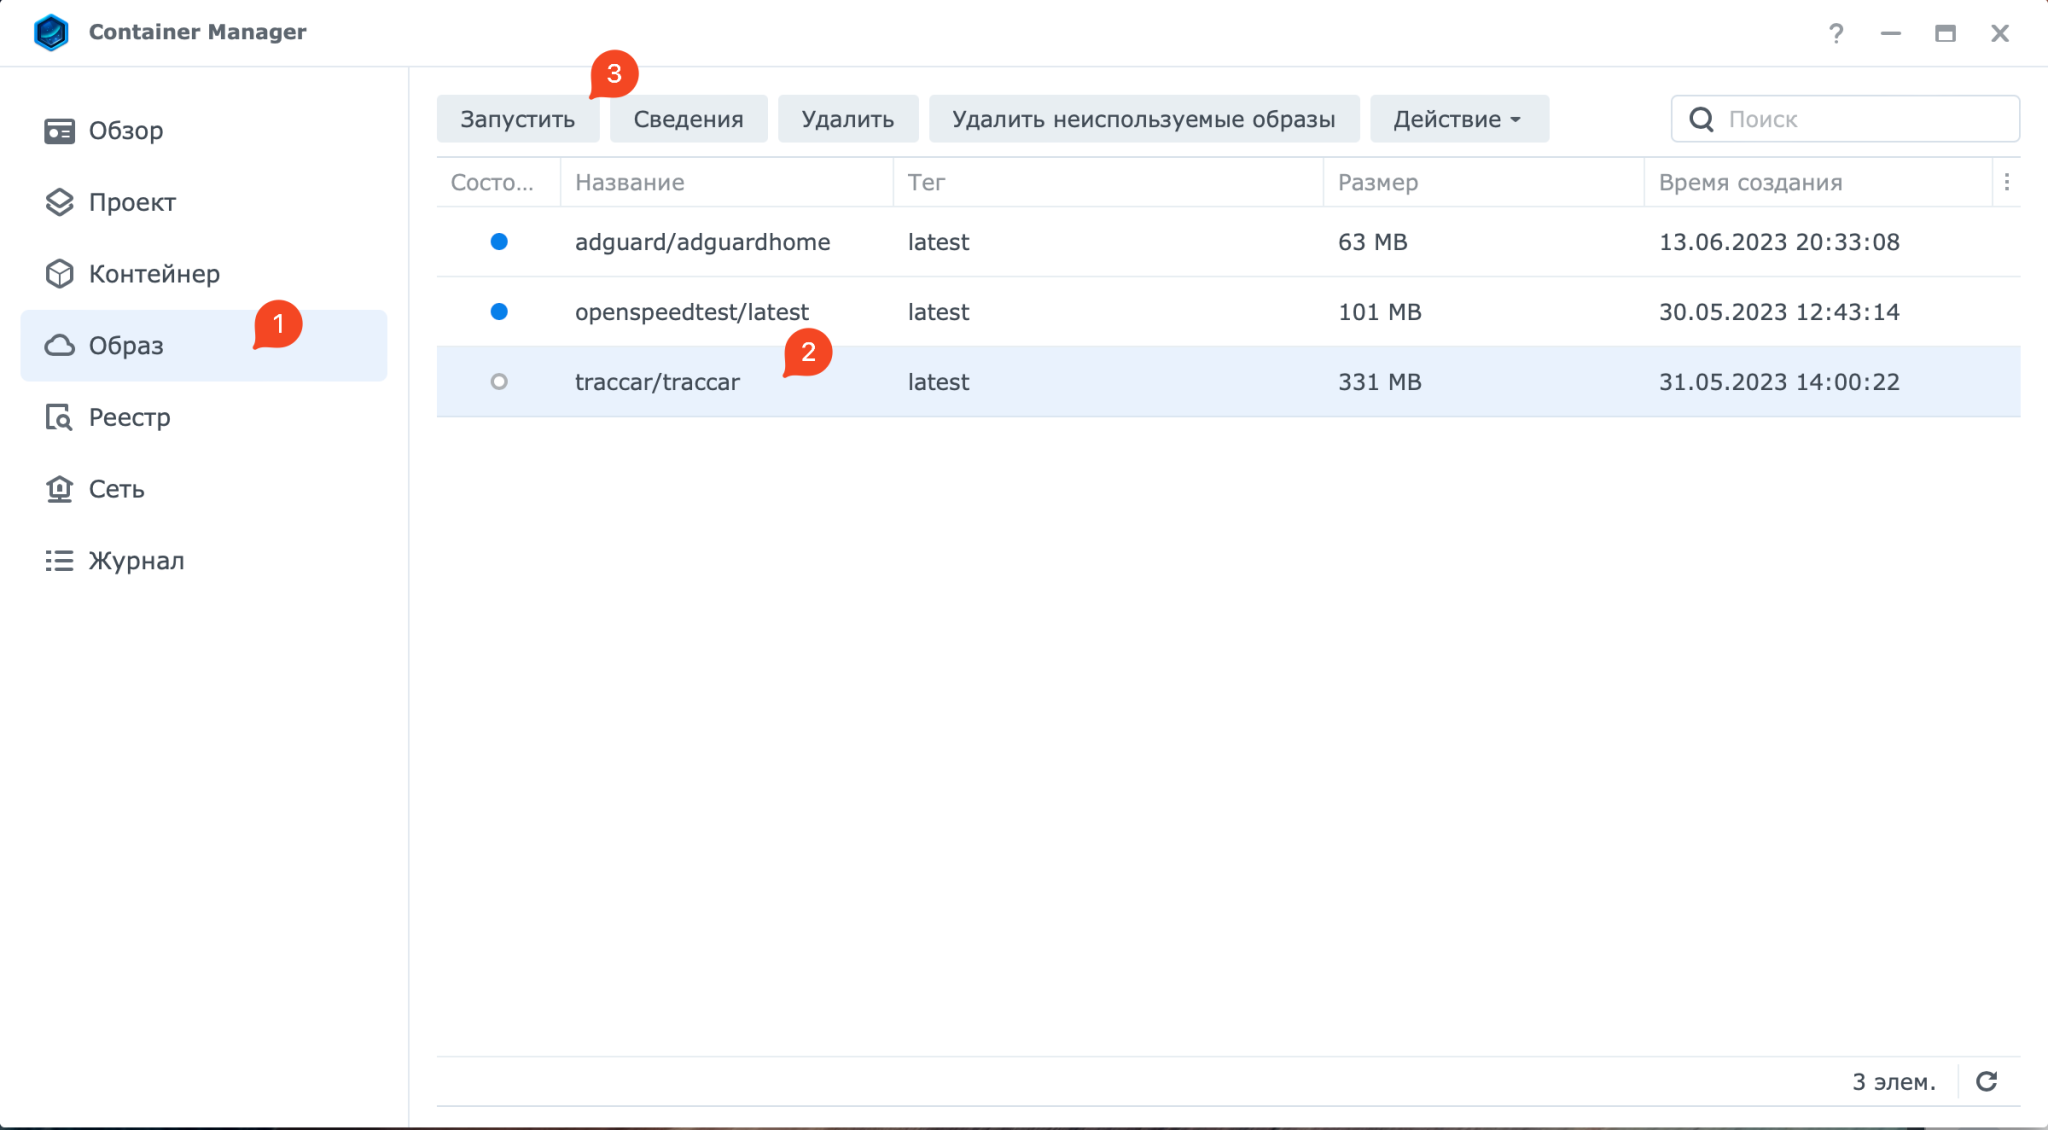
Task: Click blue status dot for openspeedtest/latest
Action: pyautogui.click(x=499, y=312)
